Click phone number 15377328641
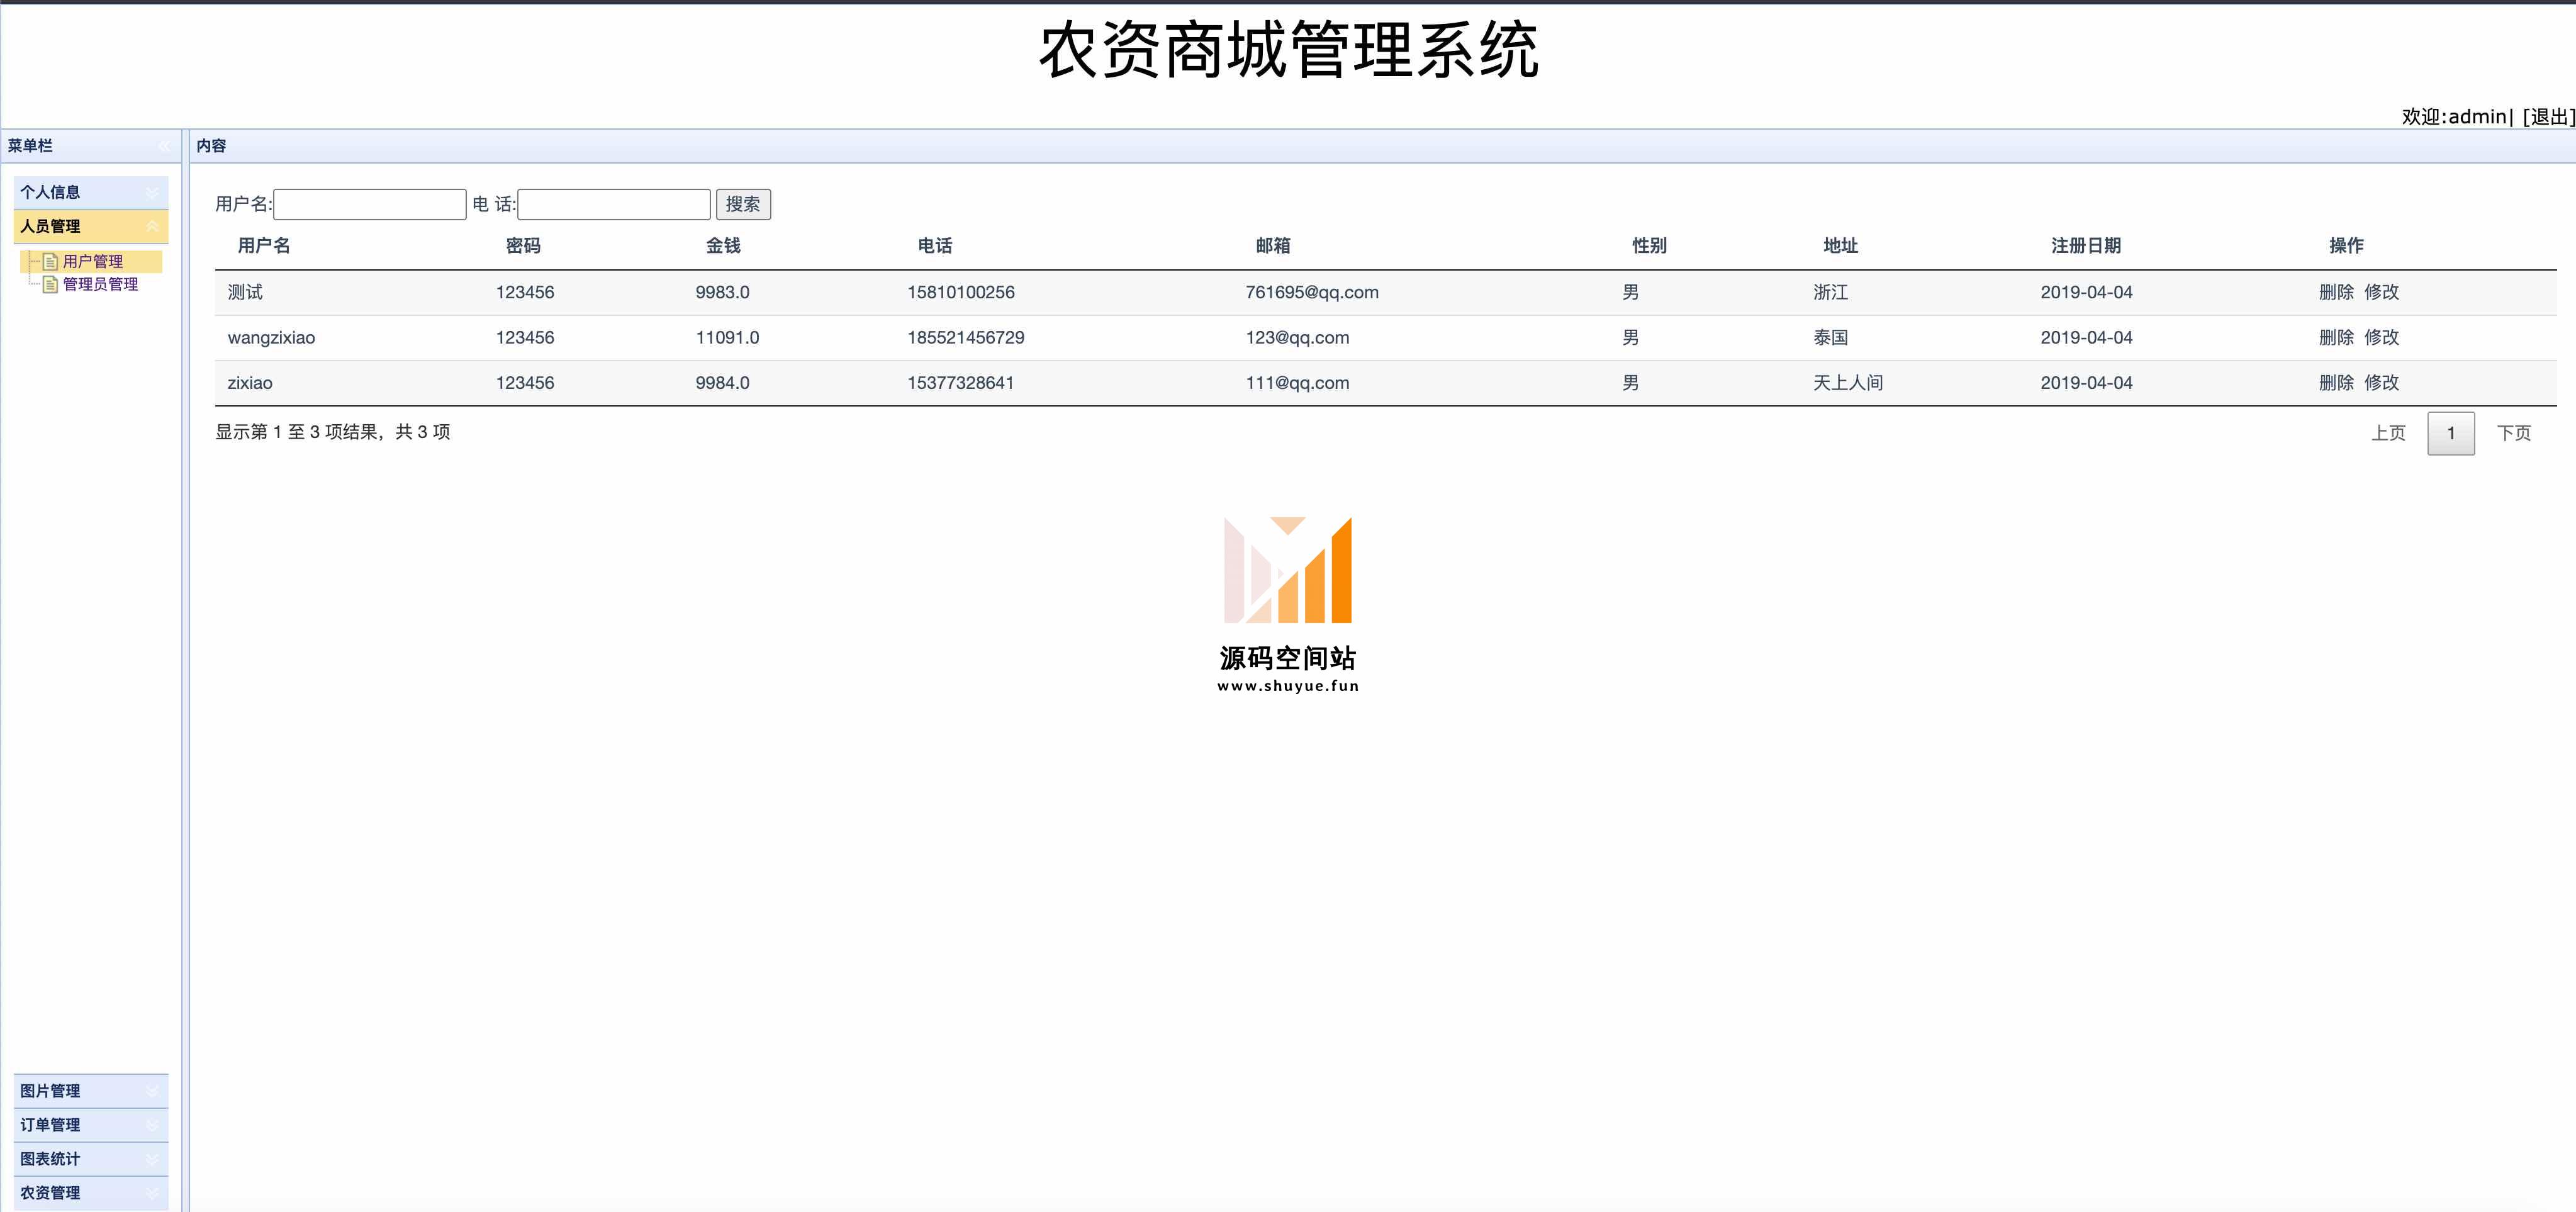This screenshot has height=1212, width=2576. click(961, 383)
